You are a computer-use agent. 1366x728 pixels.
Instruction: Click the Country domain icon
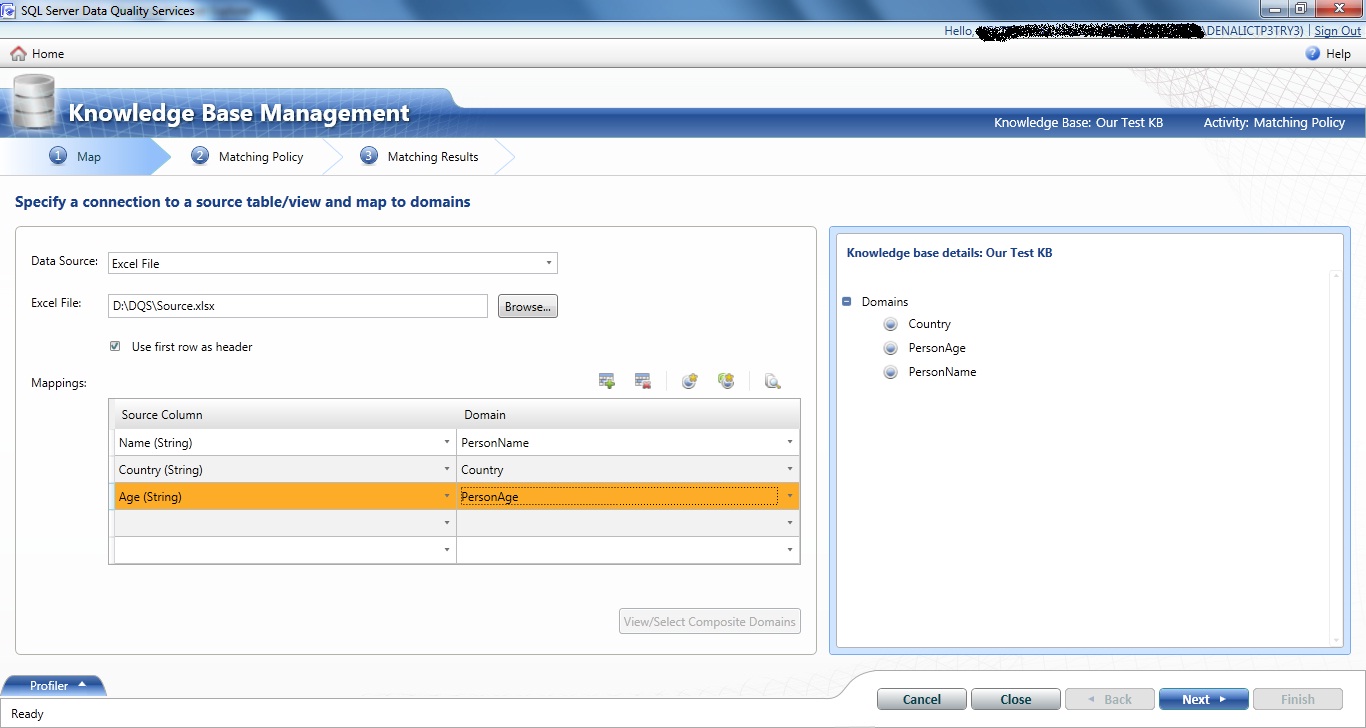click(x=891, y=324)
